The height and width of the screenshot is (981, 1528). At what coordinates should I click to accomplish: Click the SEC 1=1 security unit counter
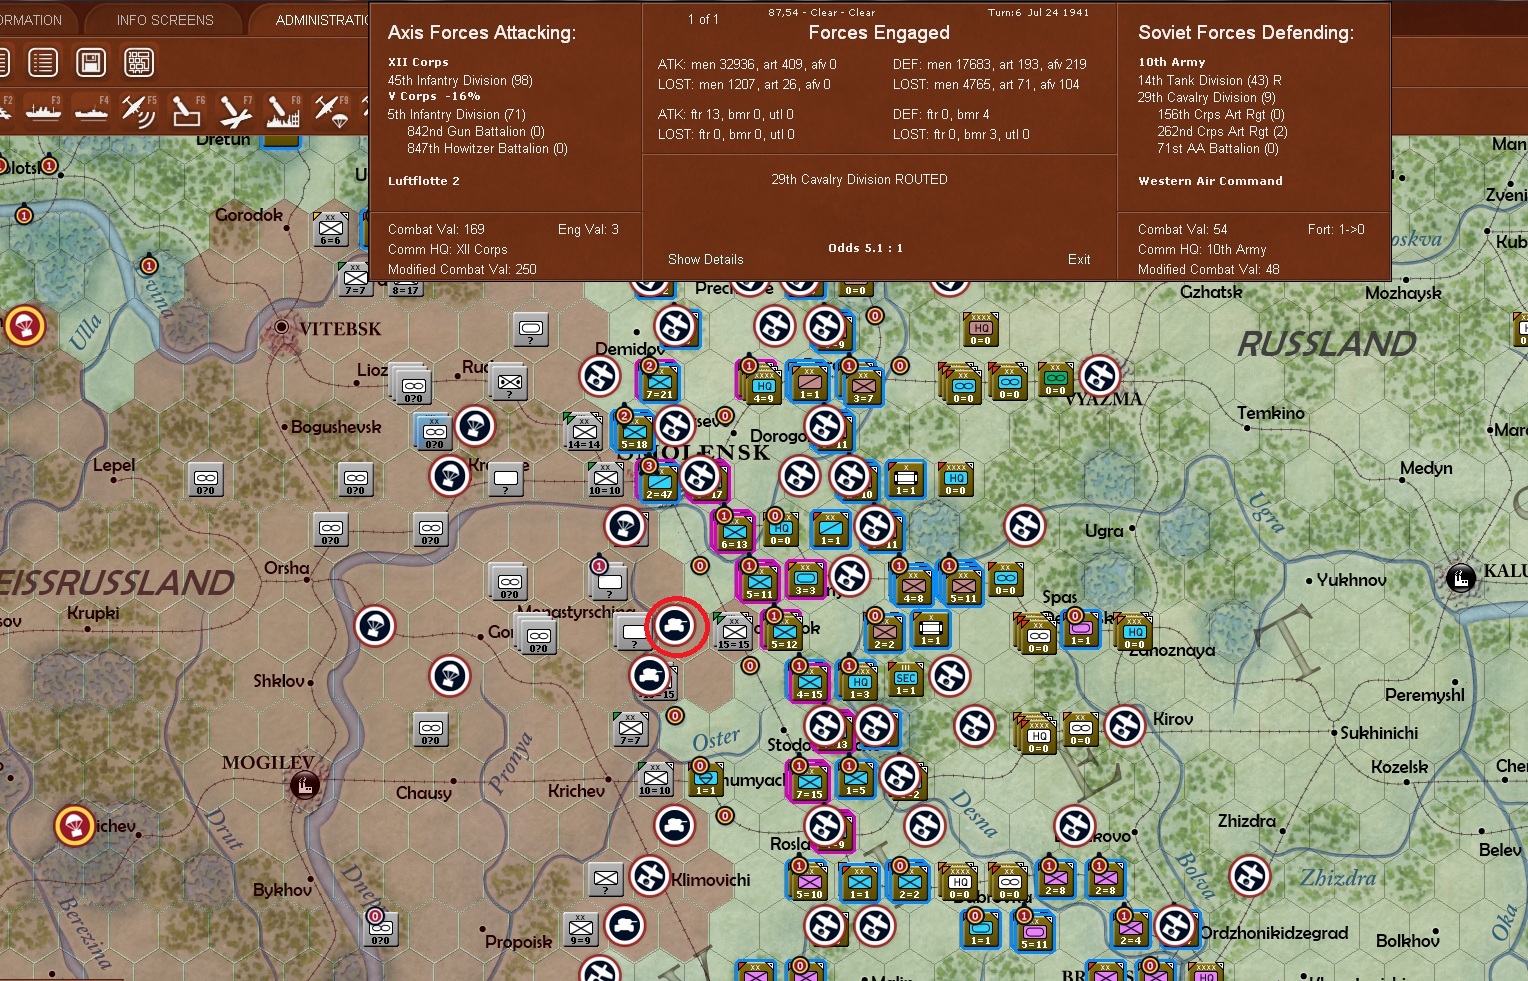(x=906, y=678)
